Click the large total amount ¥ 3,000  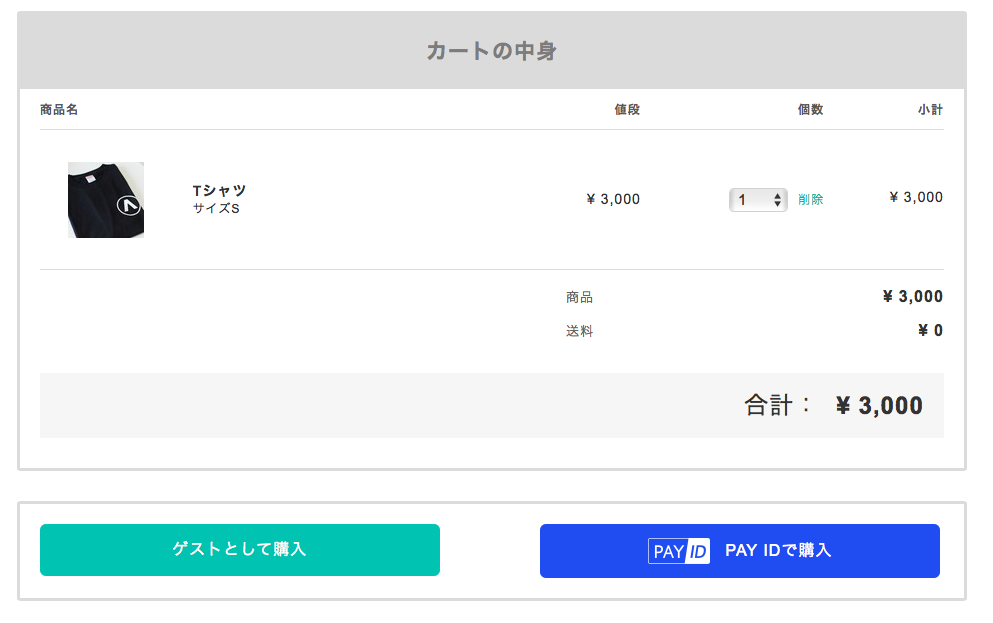point(879,405)
